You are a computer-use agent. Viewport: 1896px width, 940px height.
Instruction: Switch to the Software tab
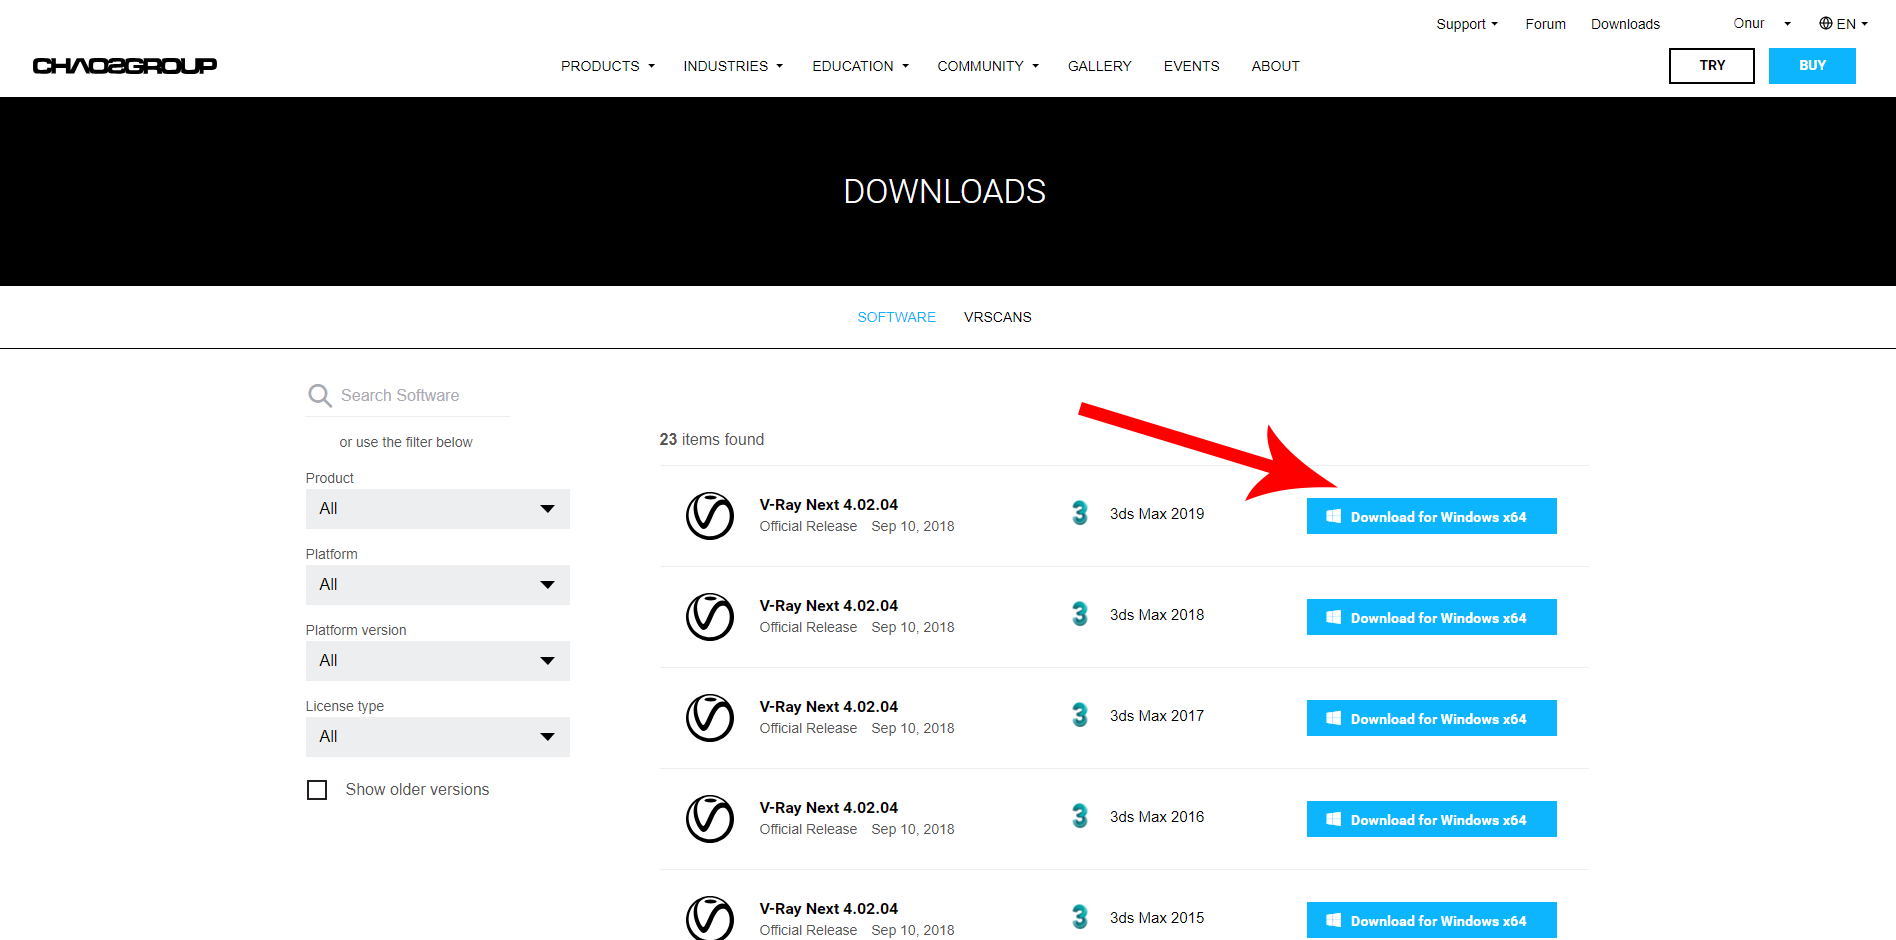pos(897,317)
